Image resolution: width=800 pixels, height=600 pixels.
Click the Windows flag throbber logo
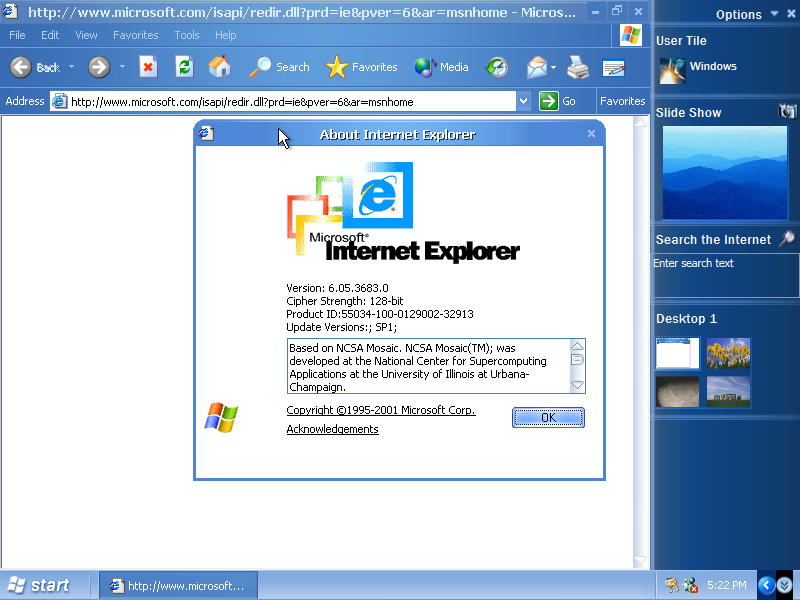(x=631, y=35)
